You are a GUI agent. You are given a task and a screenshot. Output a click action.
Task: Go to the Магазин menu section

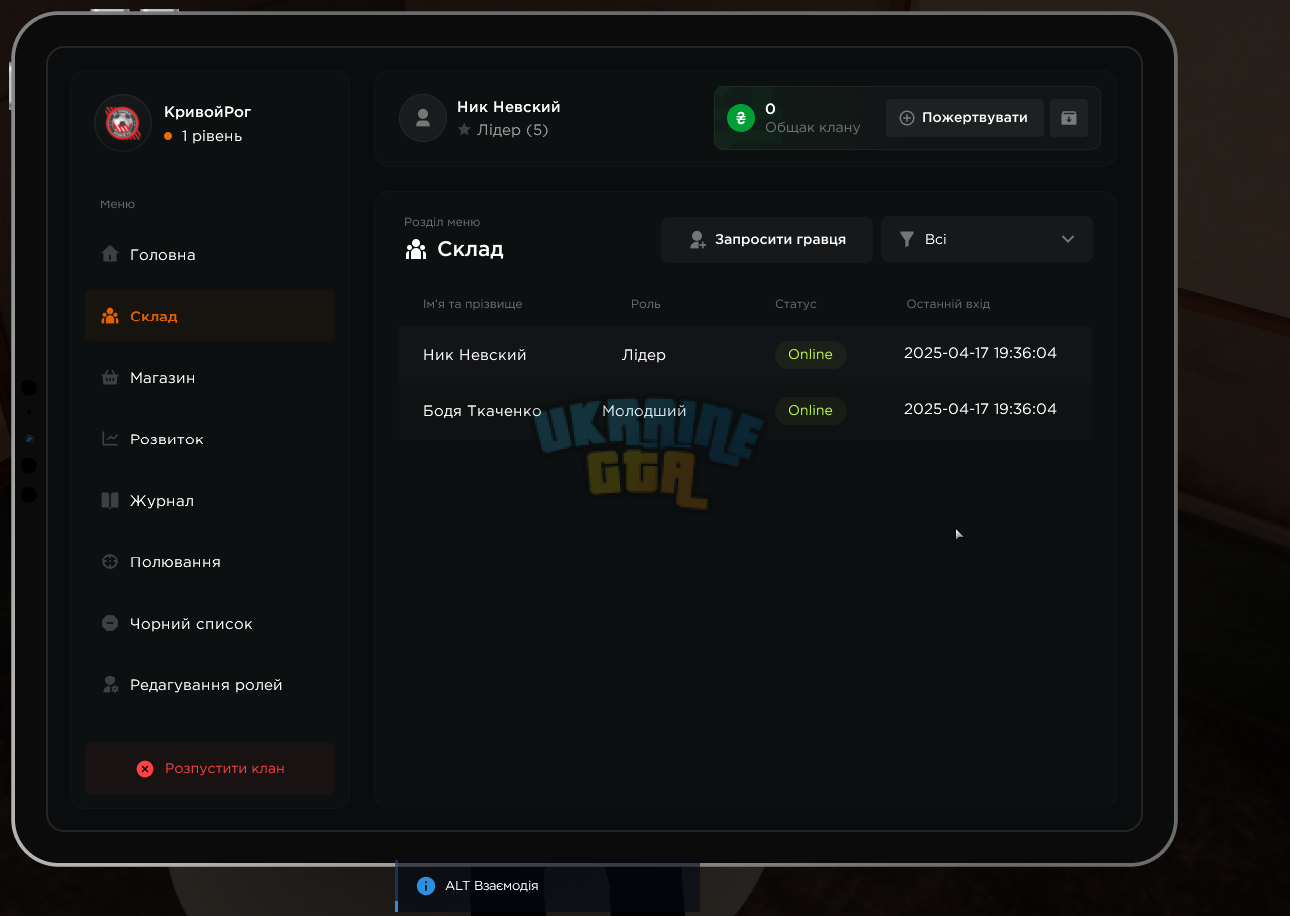click(210, 378)
